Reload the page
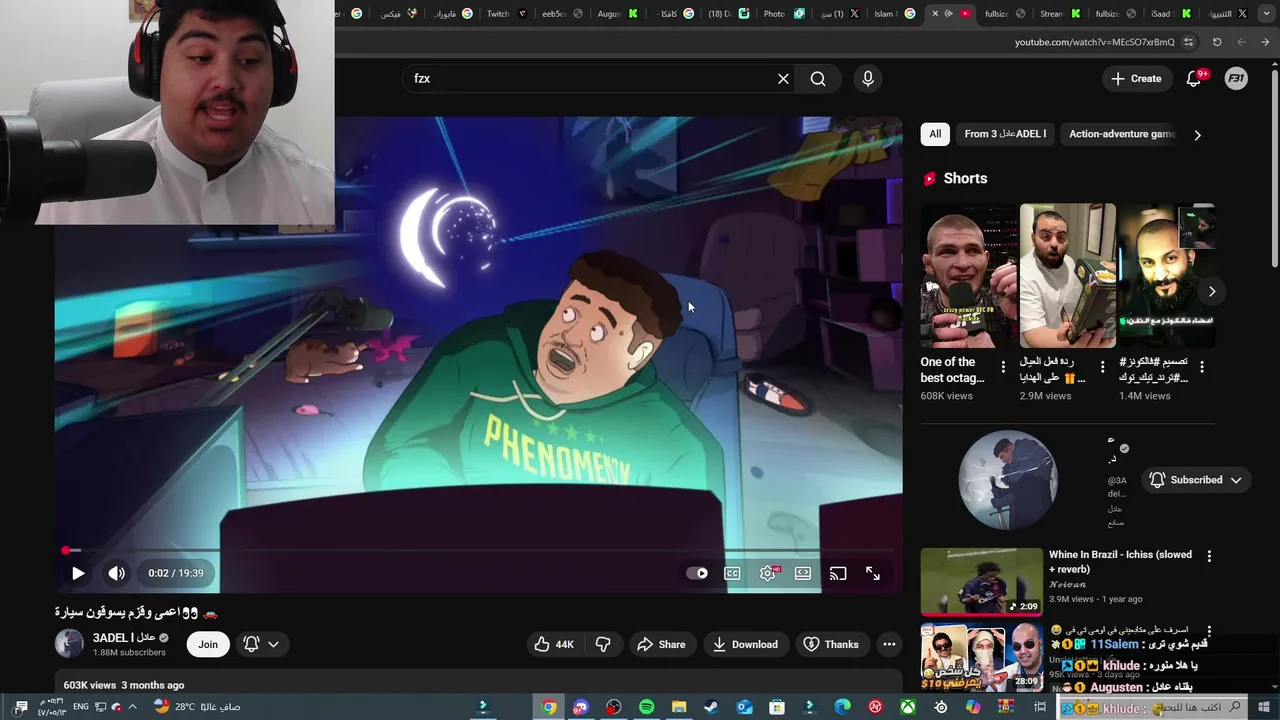This screenshot has height=720, width=1280. pyautogui.click(x=1217, y=42)
